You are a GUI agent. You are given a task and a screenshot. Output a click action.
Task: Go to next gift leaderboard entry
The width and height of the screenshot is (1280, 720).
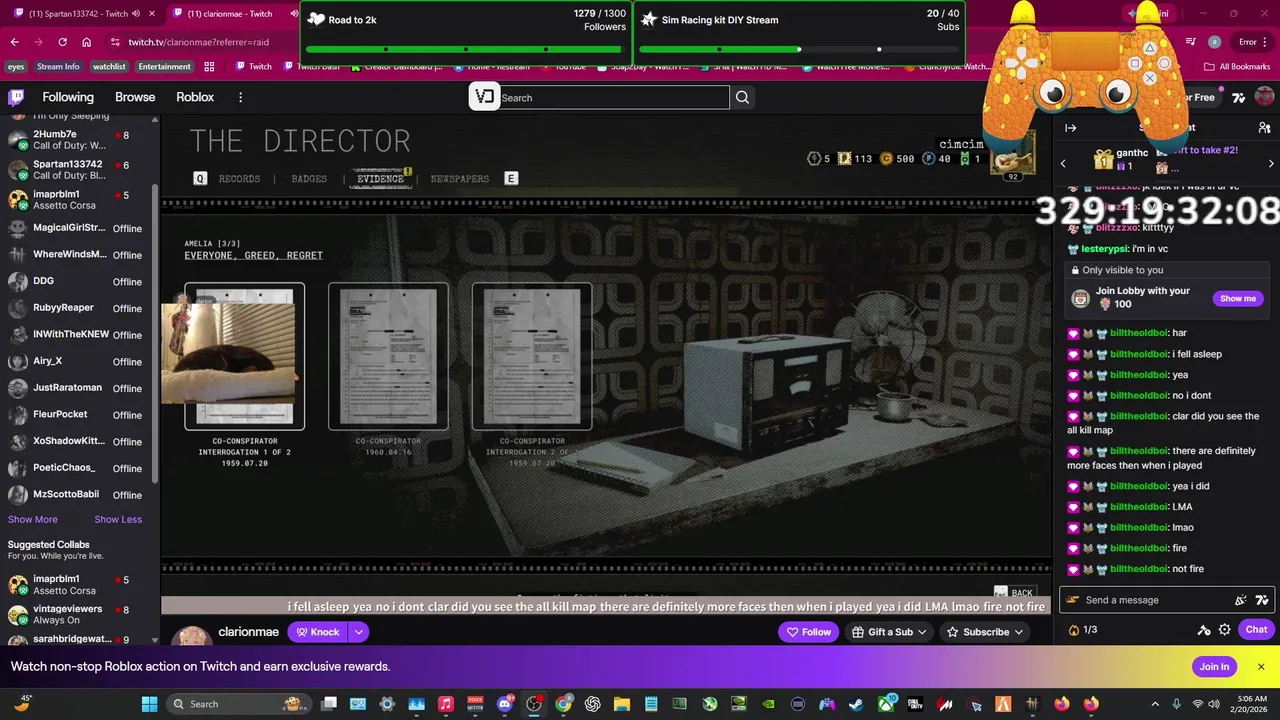[x=1271, y=163]
